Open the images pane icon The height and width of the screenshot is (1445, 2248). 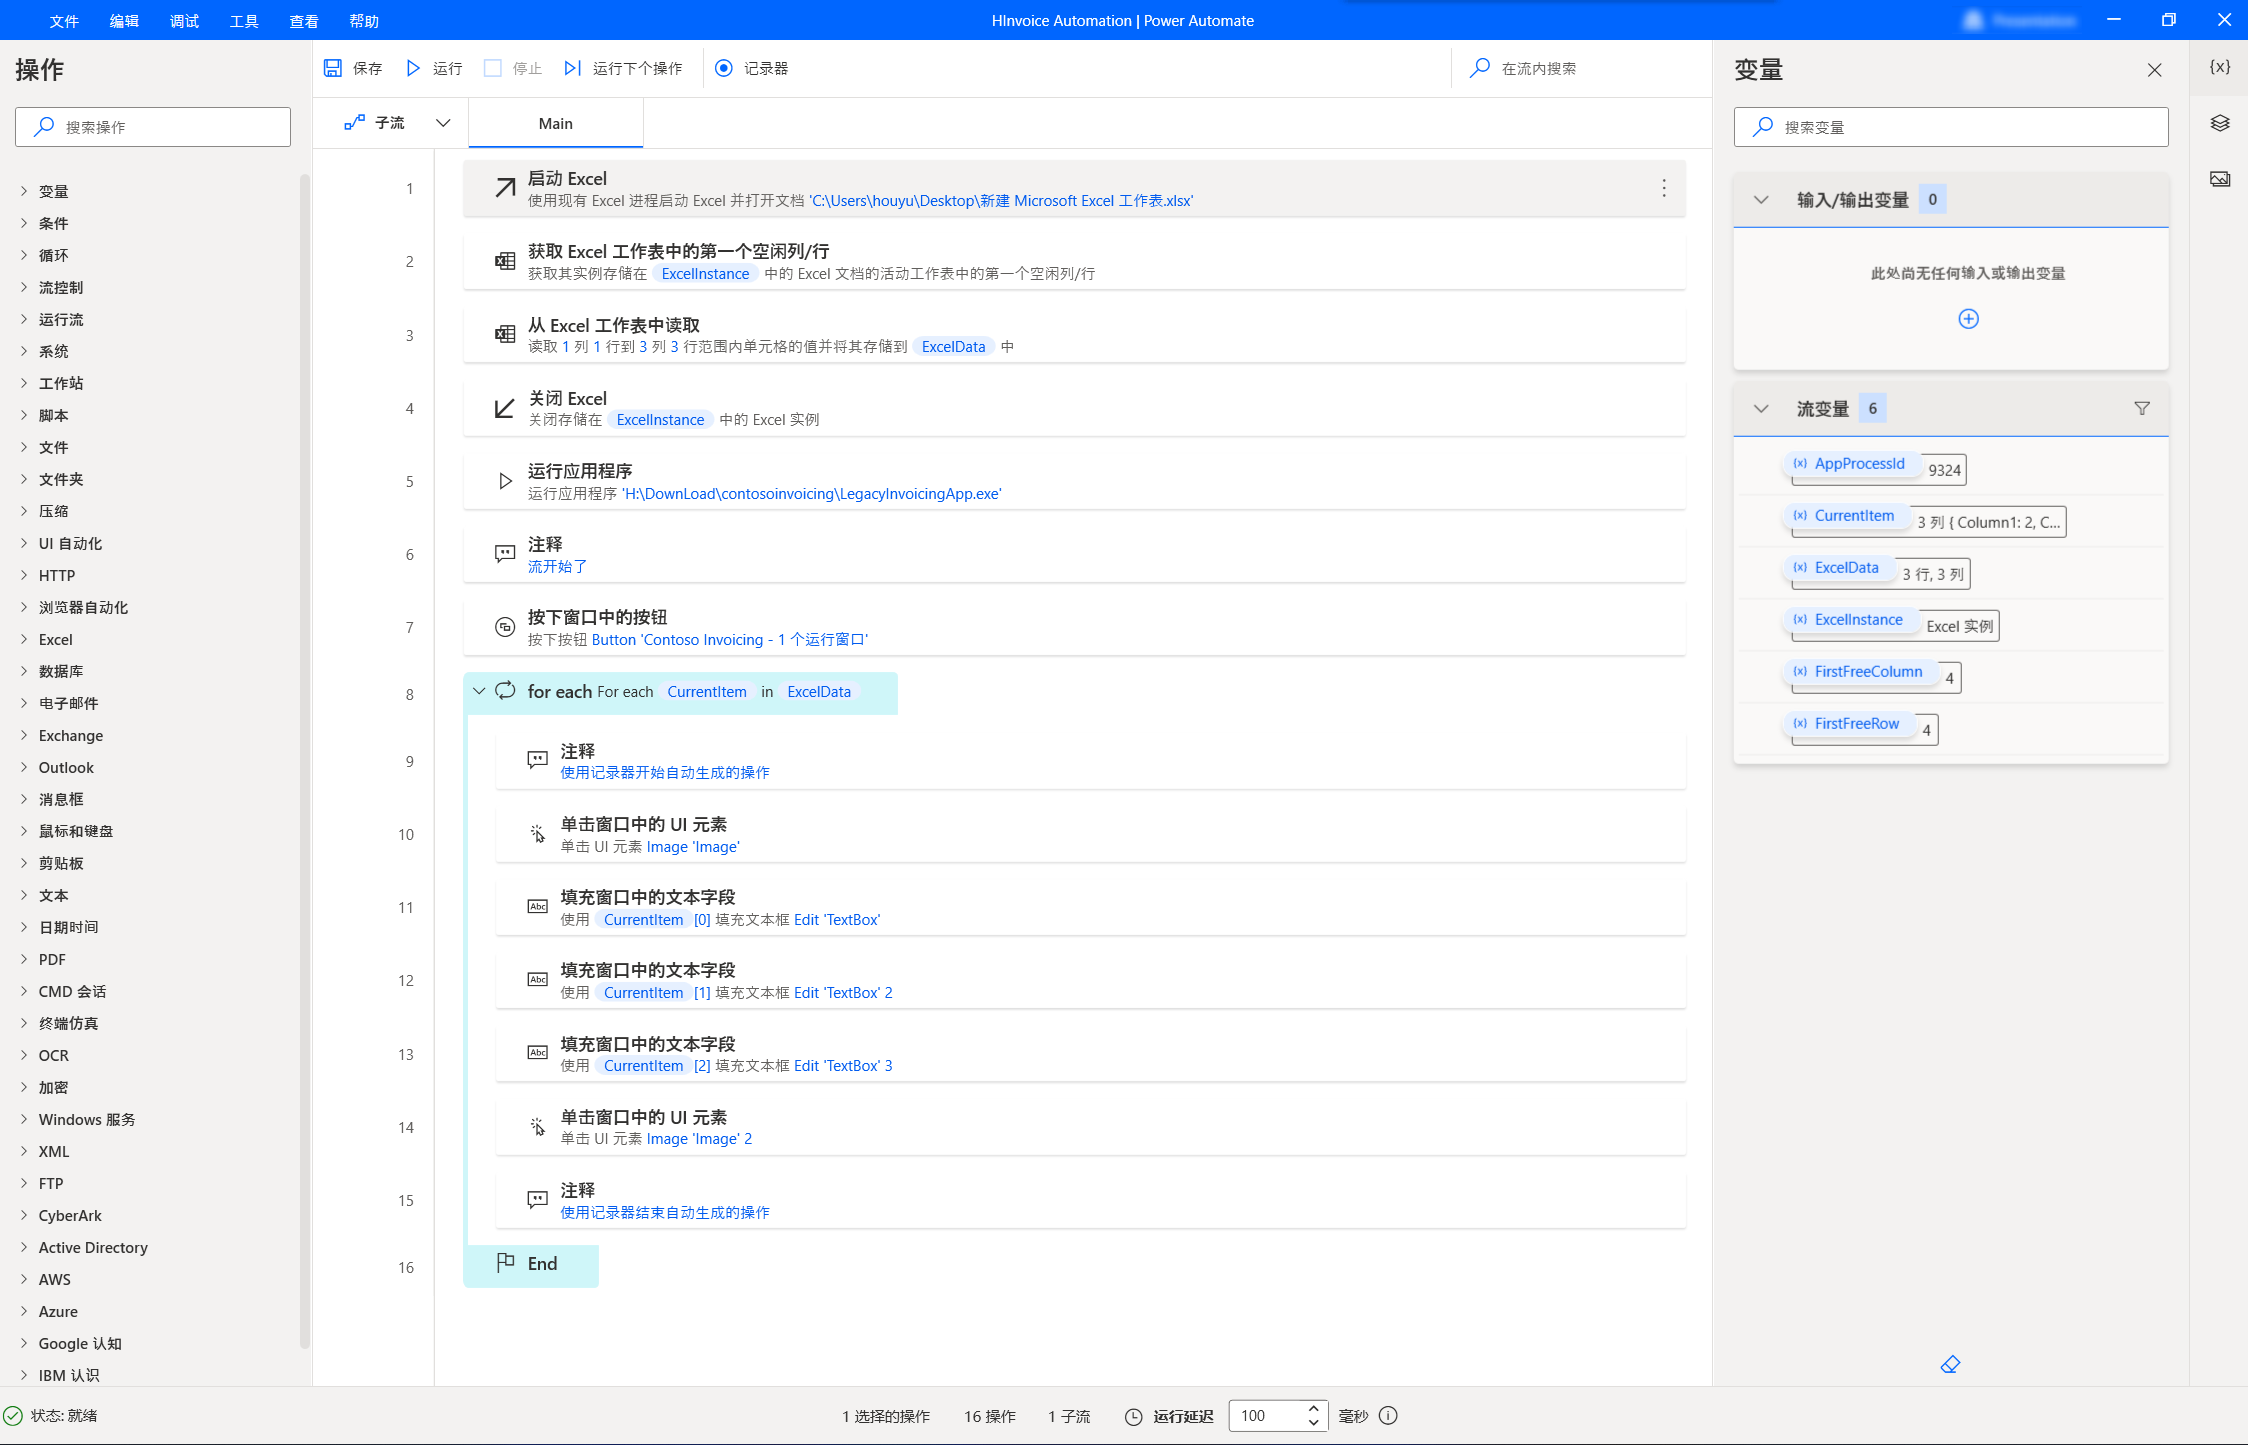point(2219,178)
